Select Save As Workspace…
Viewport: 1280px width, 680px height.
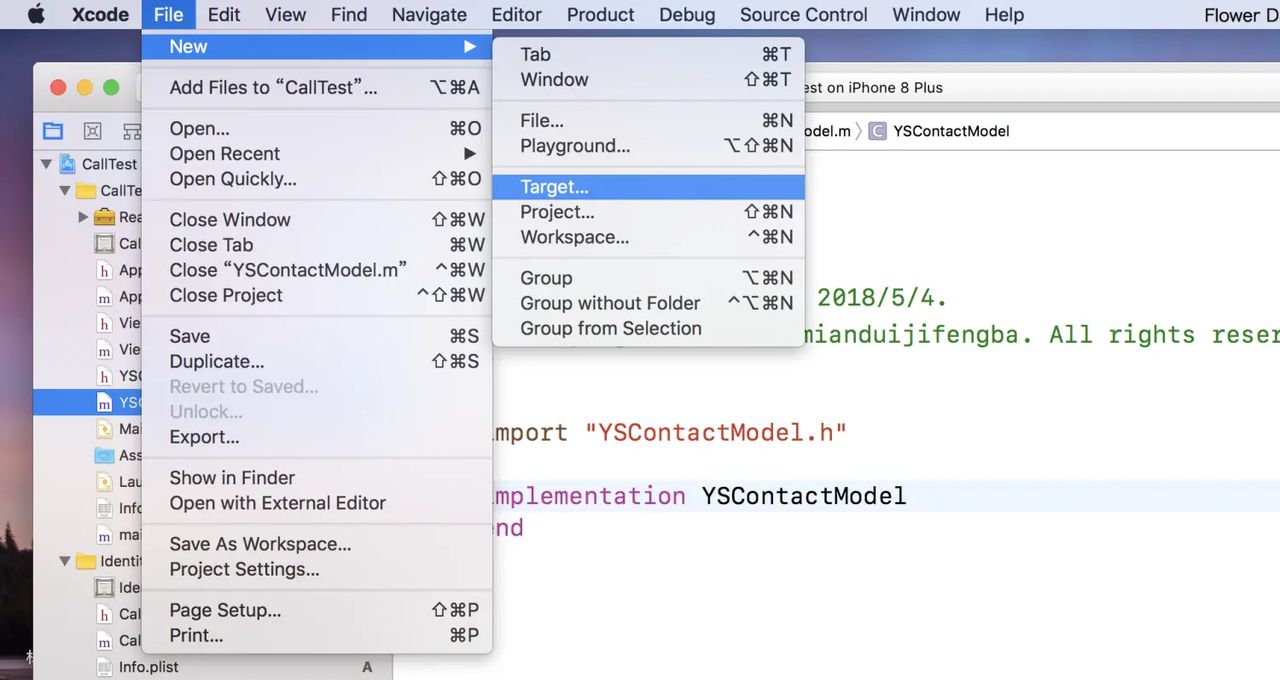tap(317, 544)
